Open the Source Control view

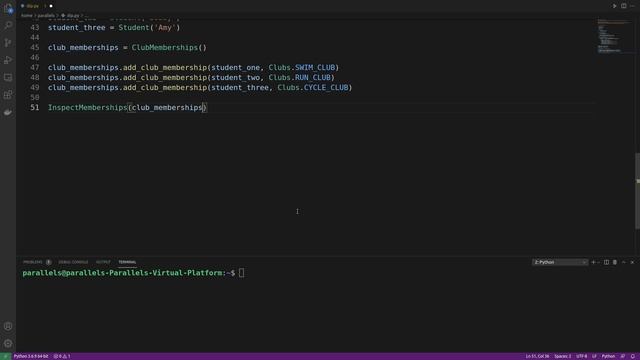click(x=8, y=42)
